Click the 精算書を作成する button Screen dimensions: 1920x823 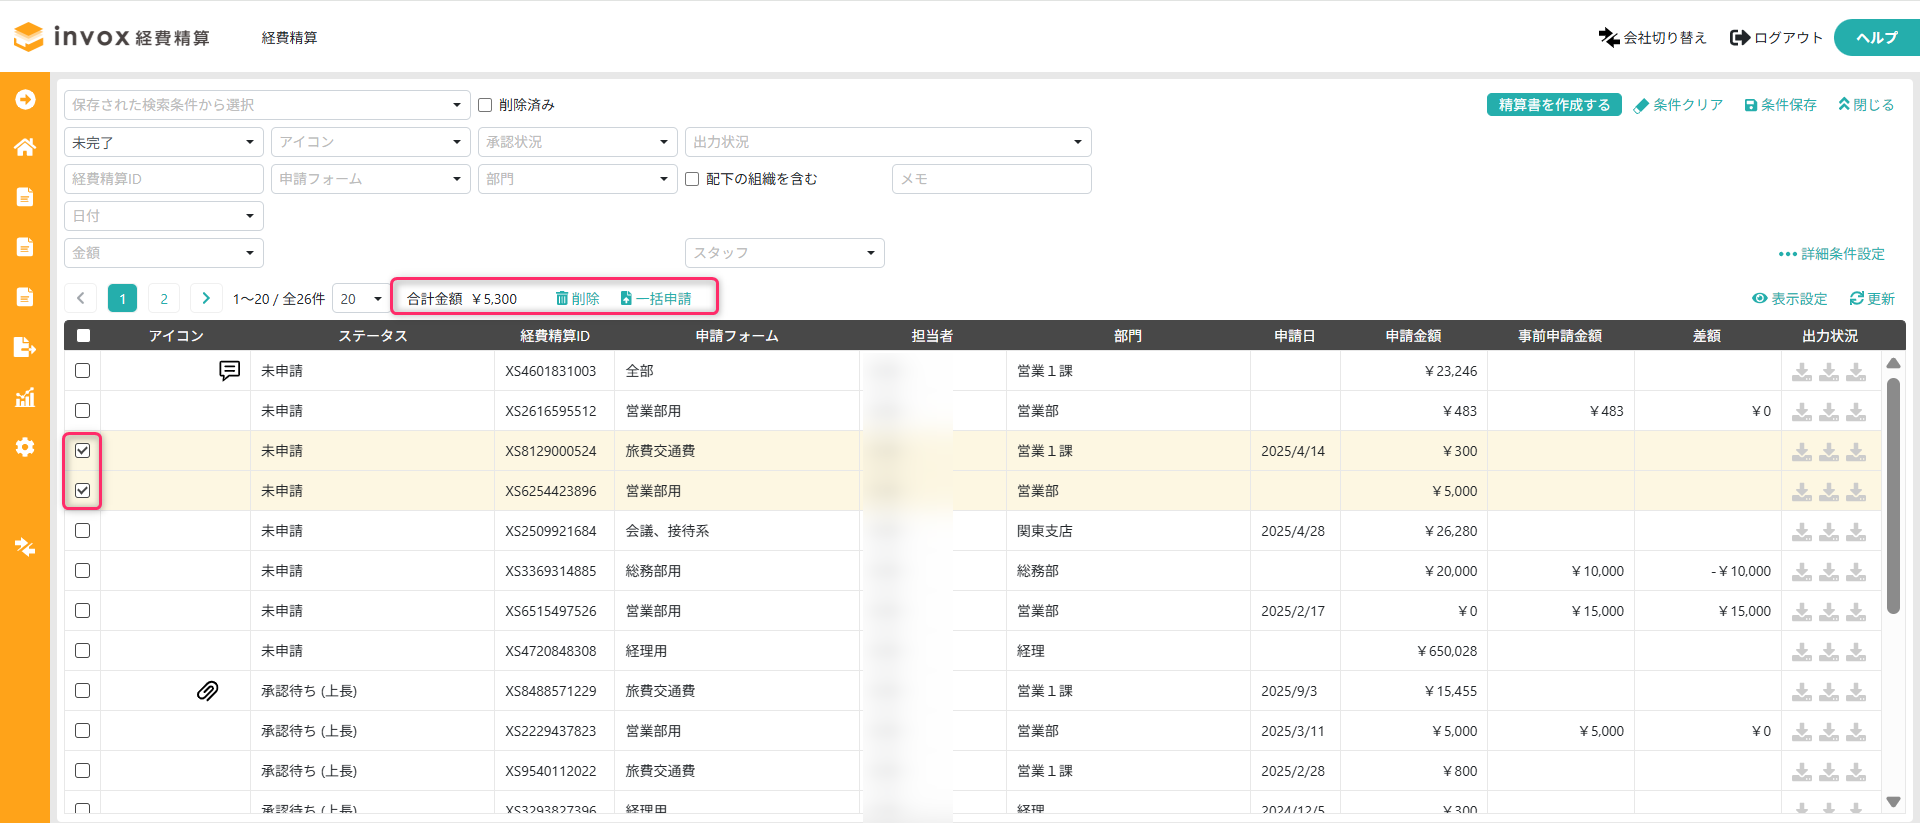click(x=1553, y=105)
